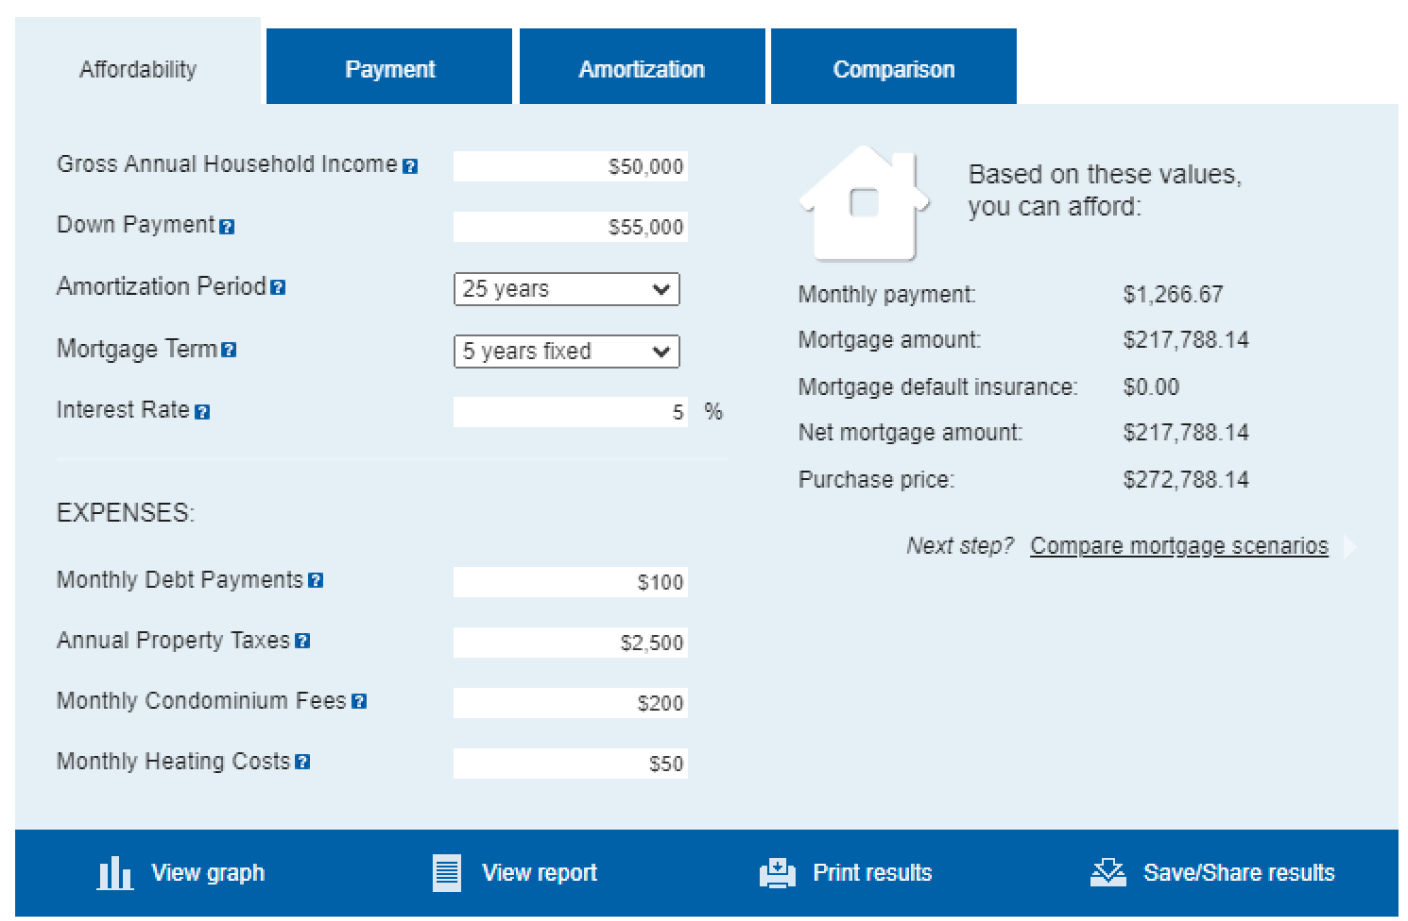
Task: Click the Compare mortgage scenarios link
Action: coord(1179,546)
